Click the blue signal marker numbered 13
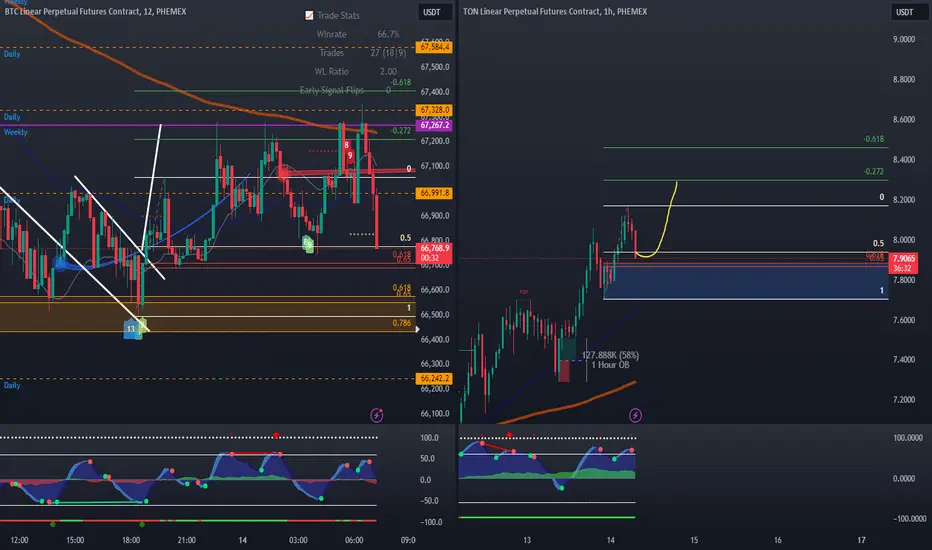The width and height of the screenshot is (932, 550). pos(130,329)
